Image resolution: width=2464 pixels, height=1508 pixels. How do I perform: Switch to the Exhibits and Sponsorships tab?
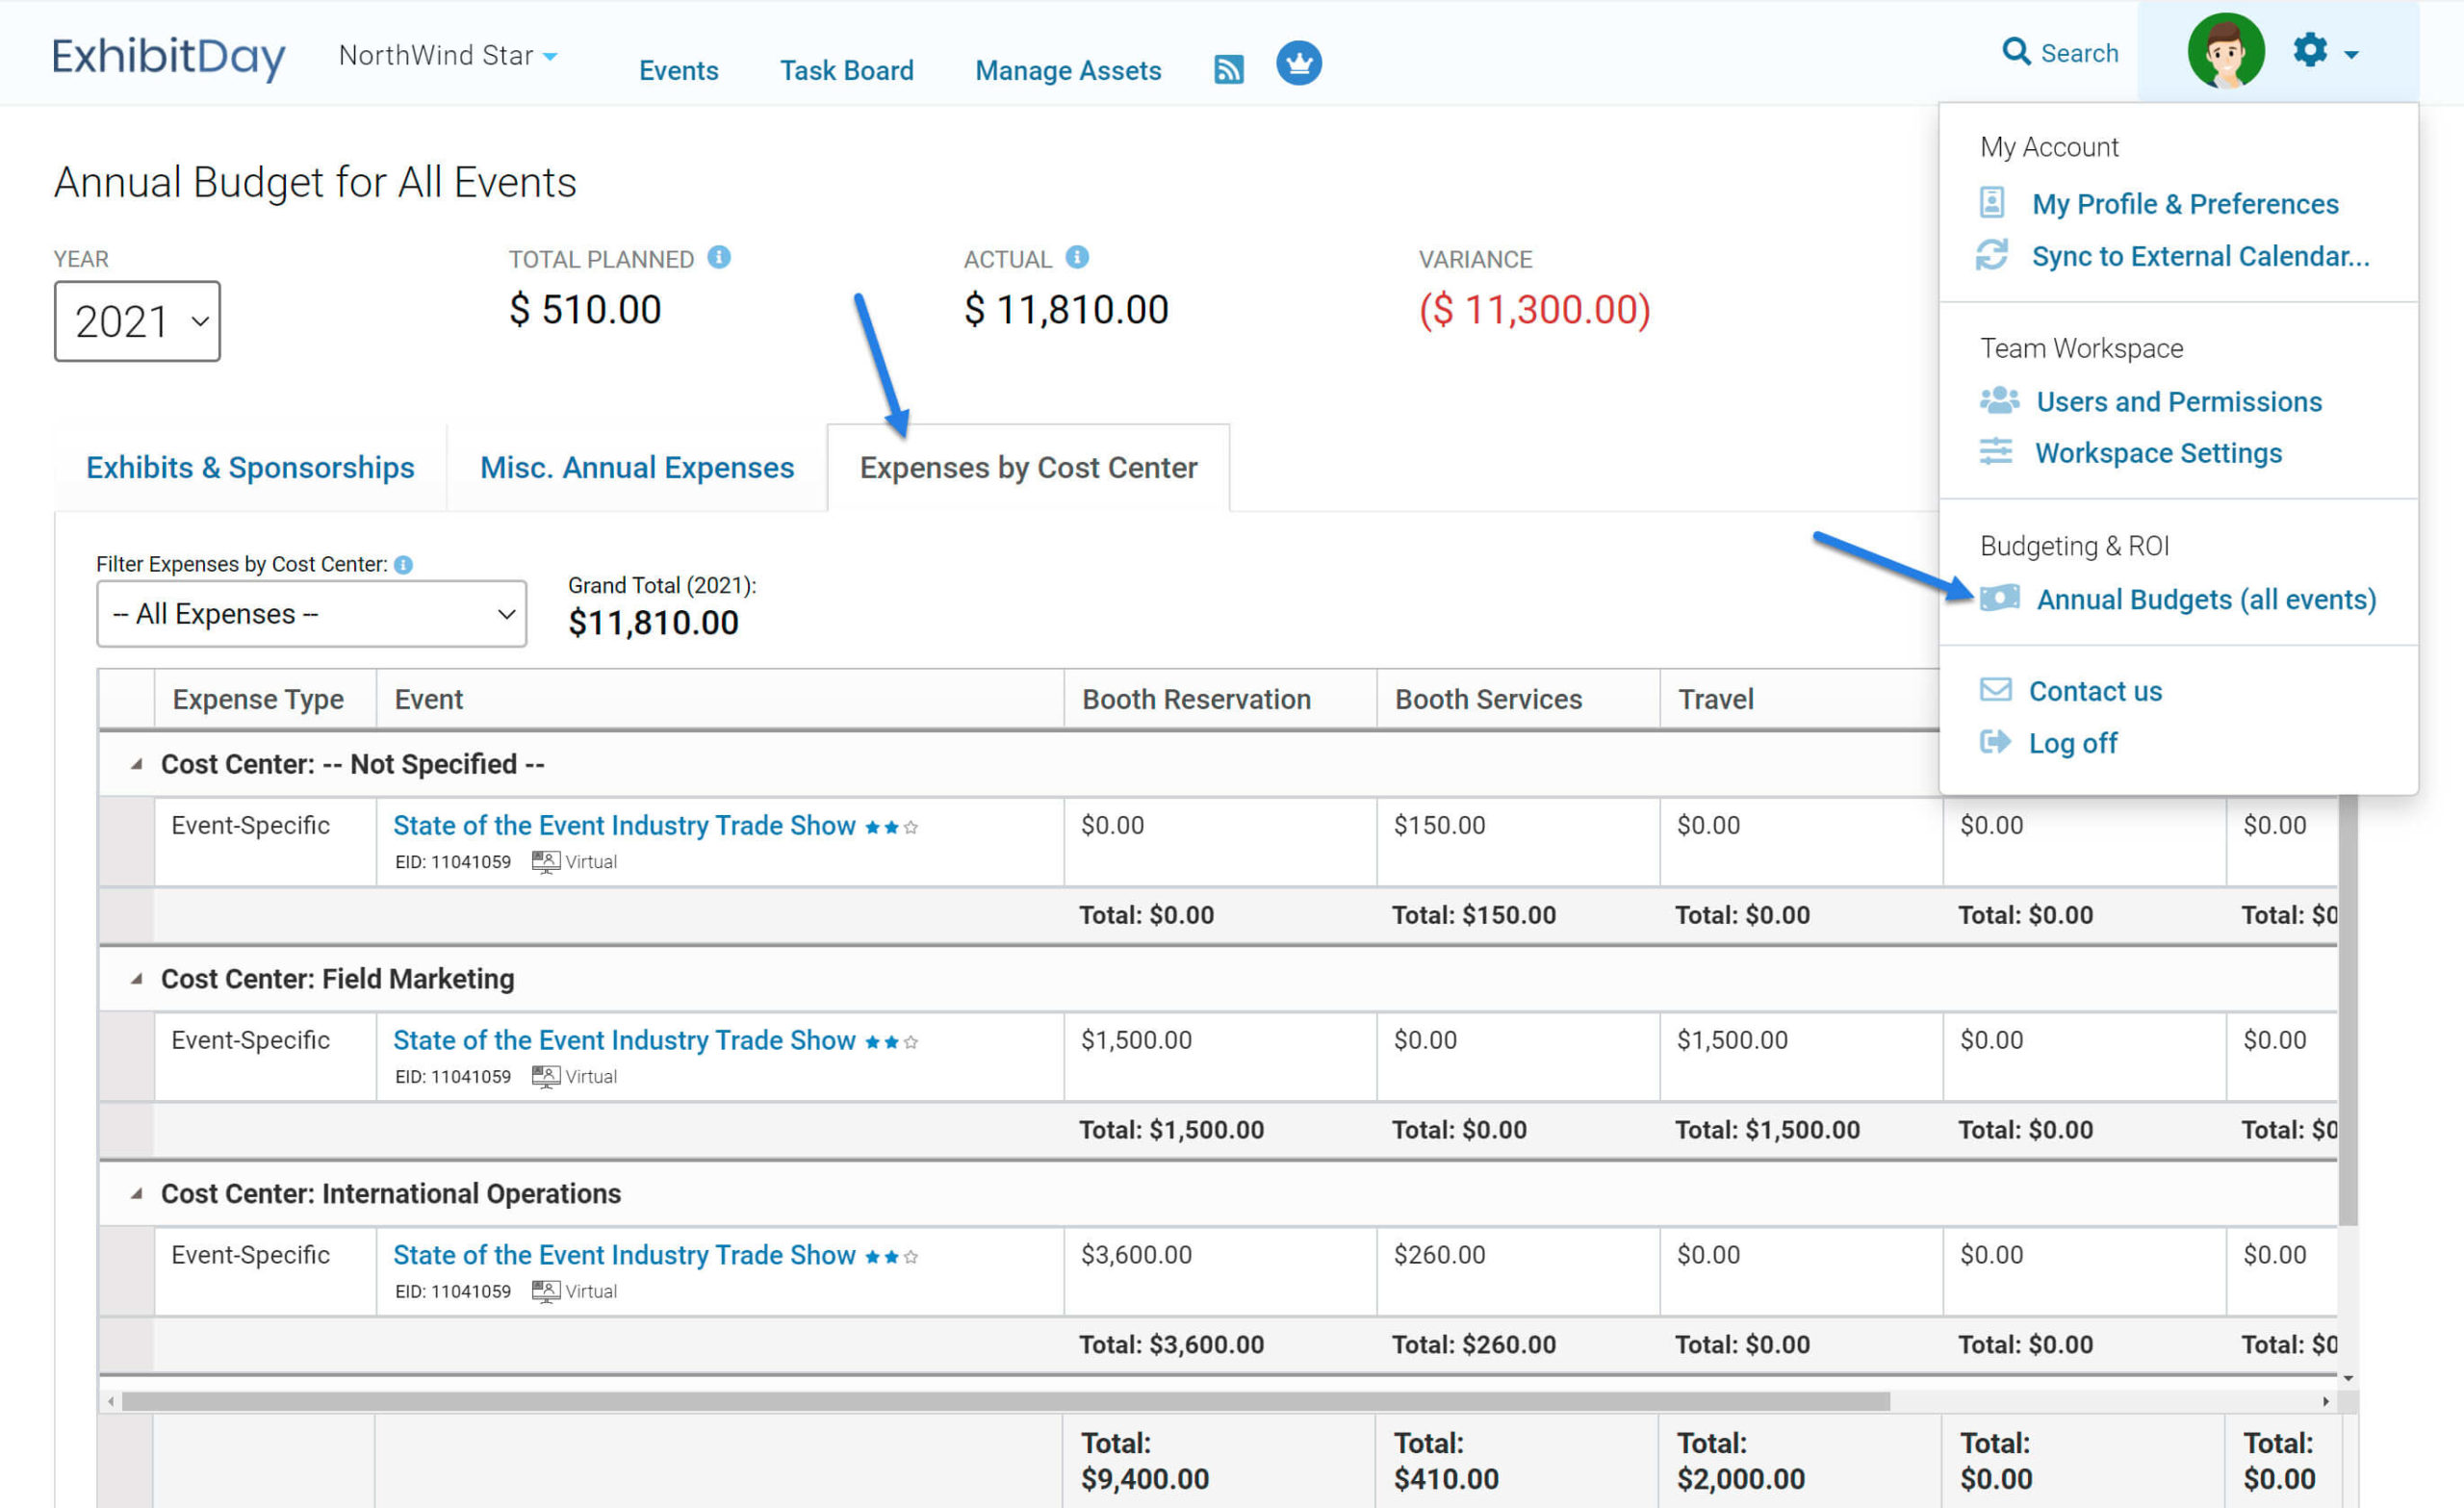[250, 467]
